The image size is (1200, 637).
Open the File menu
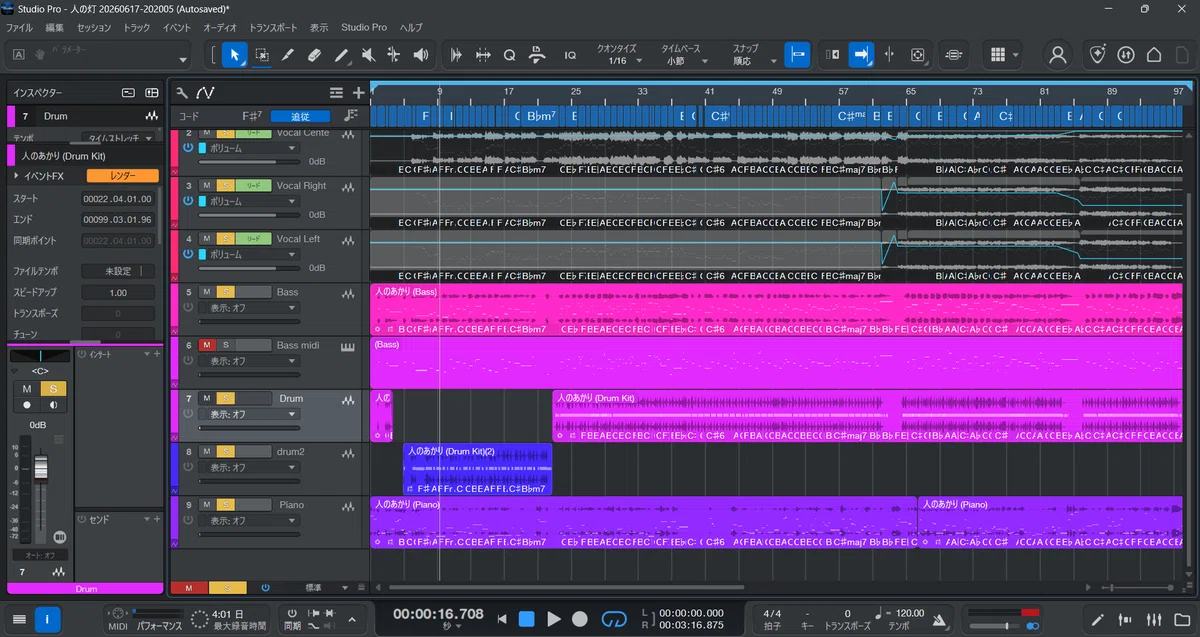click(19, 27)
